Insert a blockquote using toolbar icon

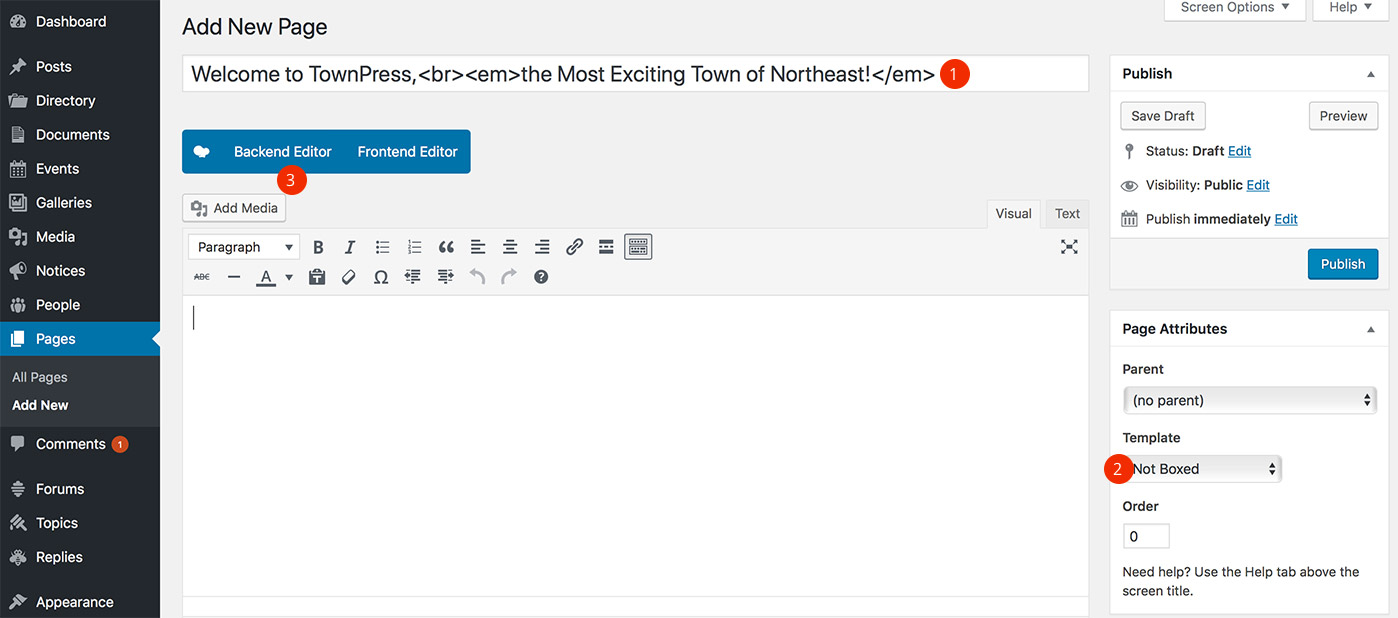tap(446, 247)
